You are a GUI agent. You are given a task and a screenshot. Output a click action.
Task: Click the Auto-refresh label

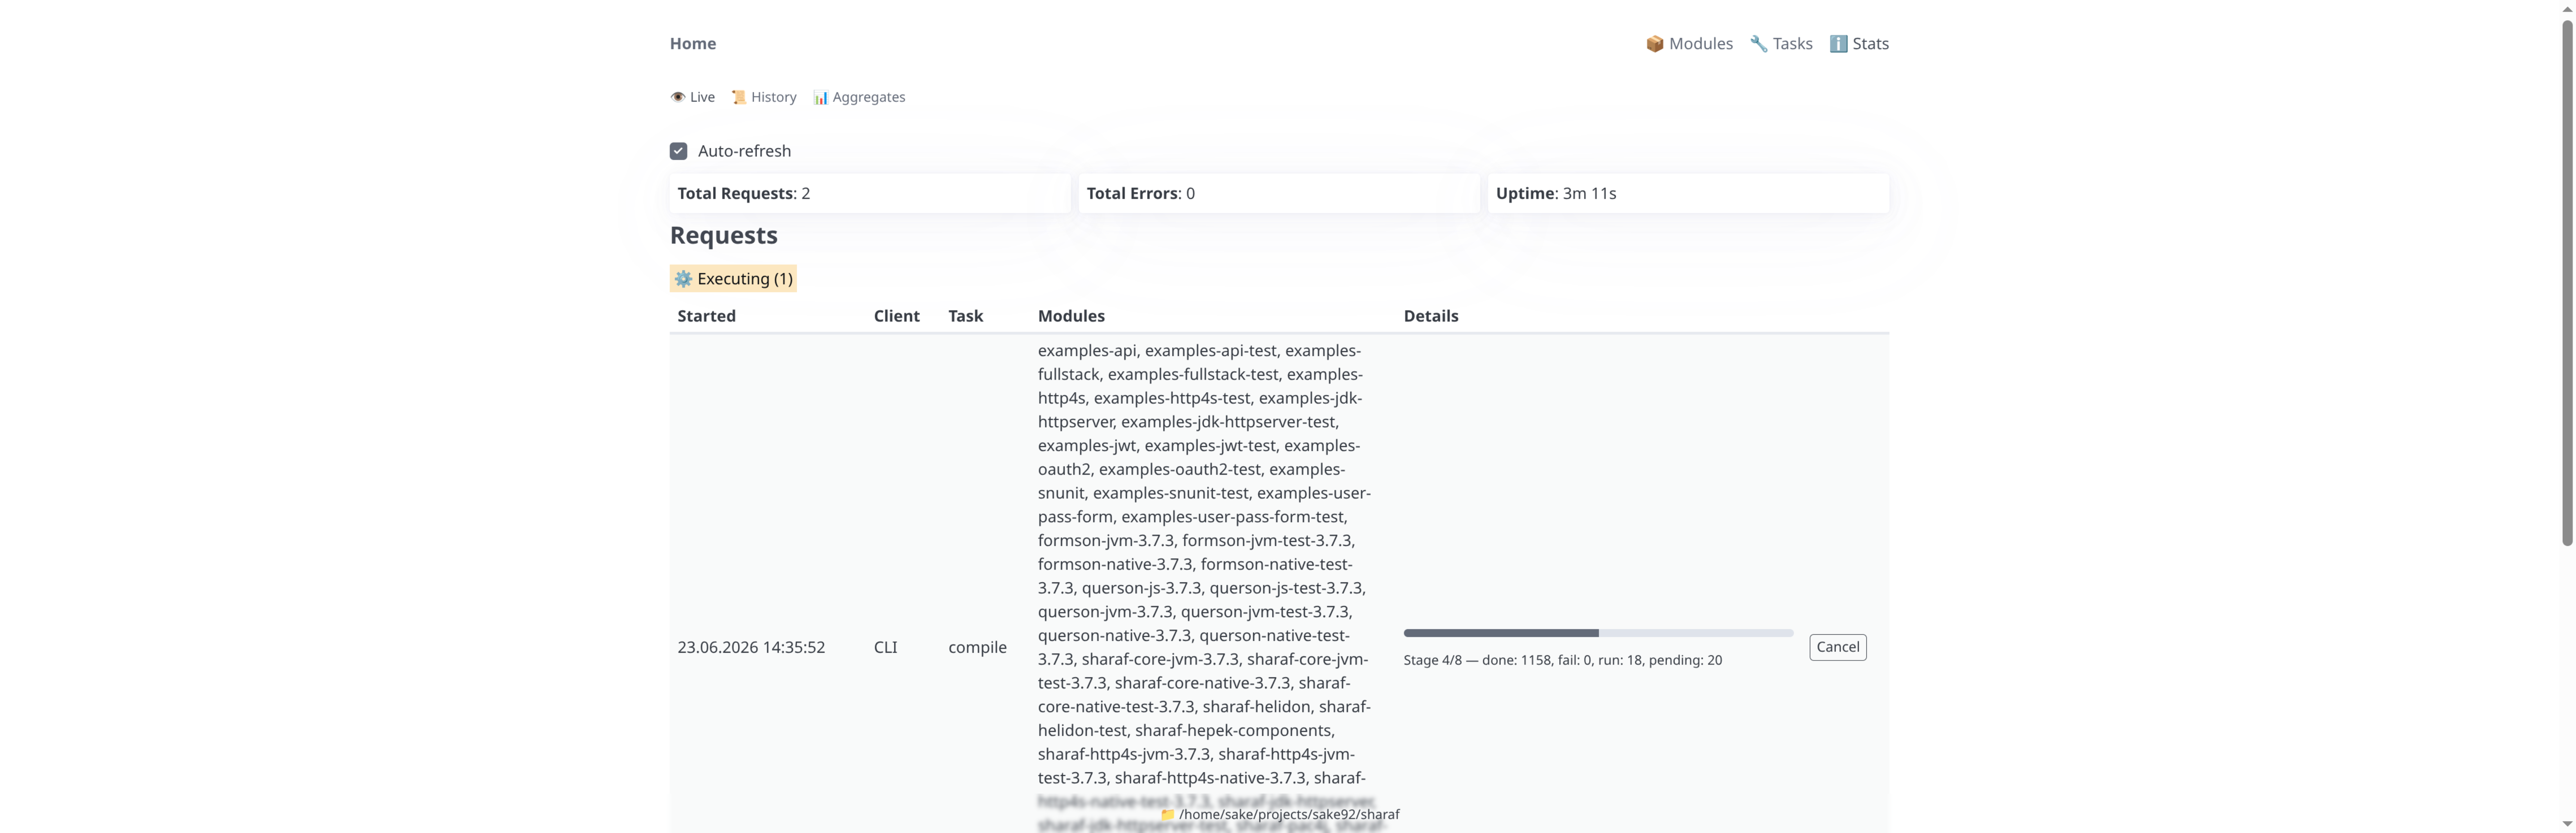click(x=744, y=151)
